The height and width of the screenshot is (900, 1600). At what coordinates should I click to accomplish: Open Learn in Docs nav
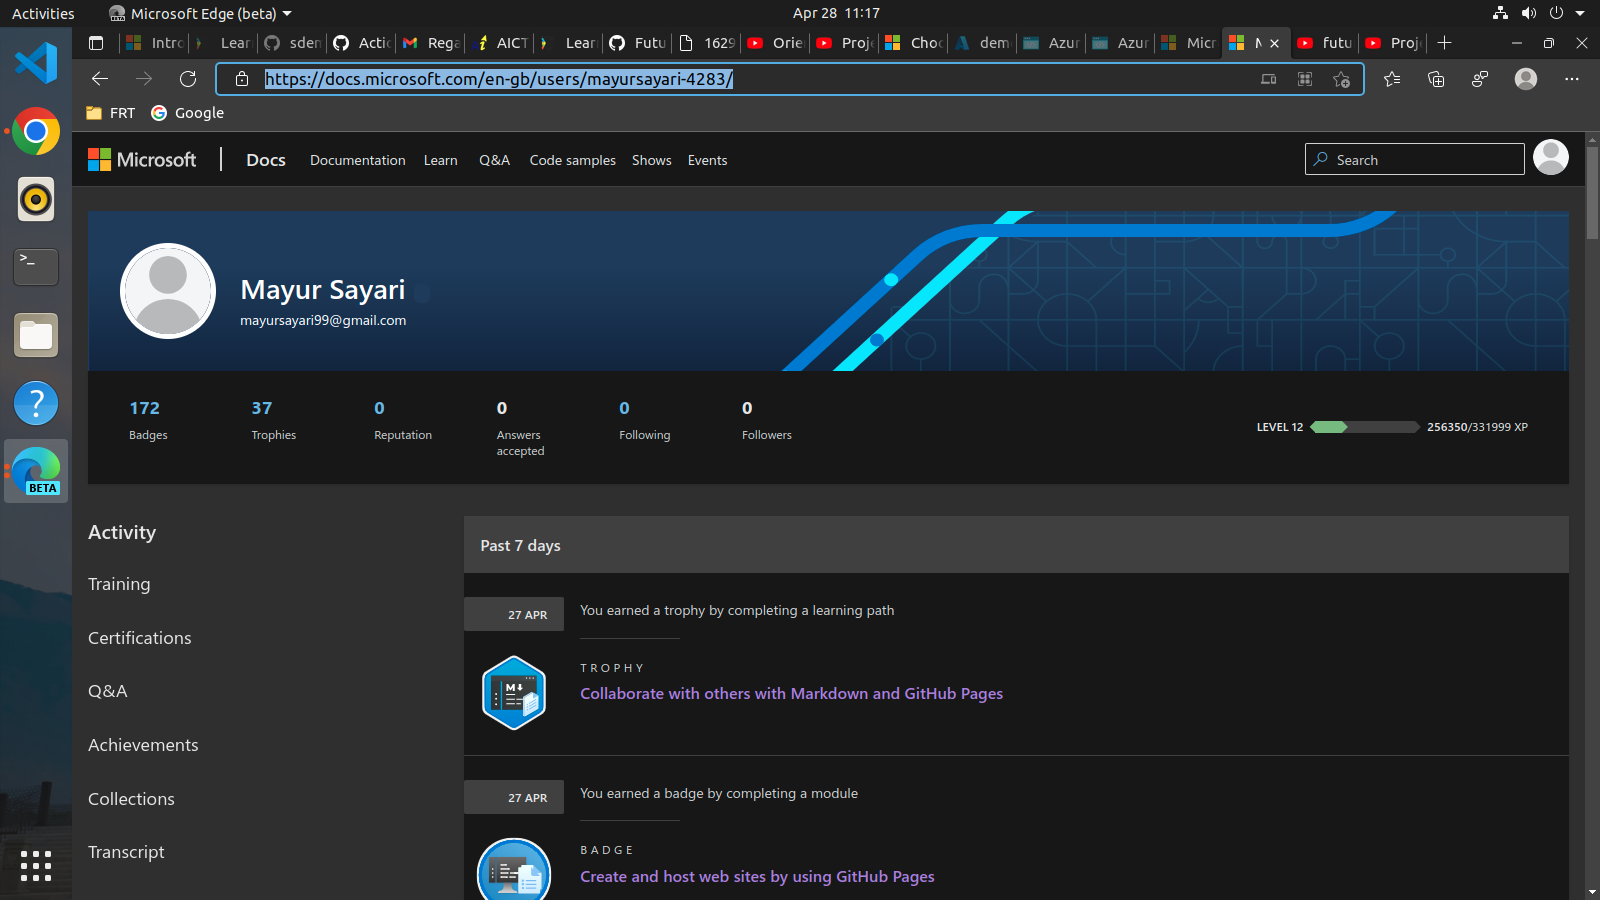[440, 160]
